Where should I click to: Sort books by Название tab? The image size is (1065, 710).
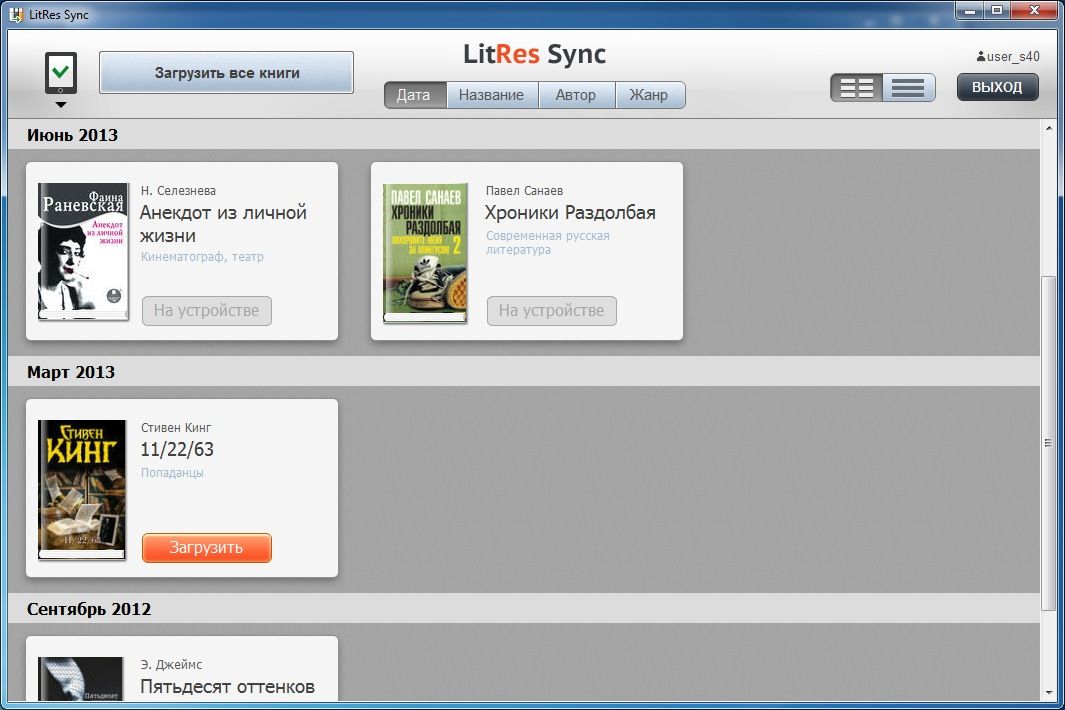click(492, 95)
